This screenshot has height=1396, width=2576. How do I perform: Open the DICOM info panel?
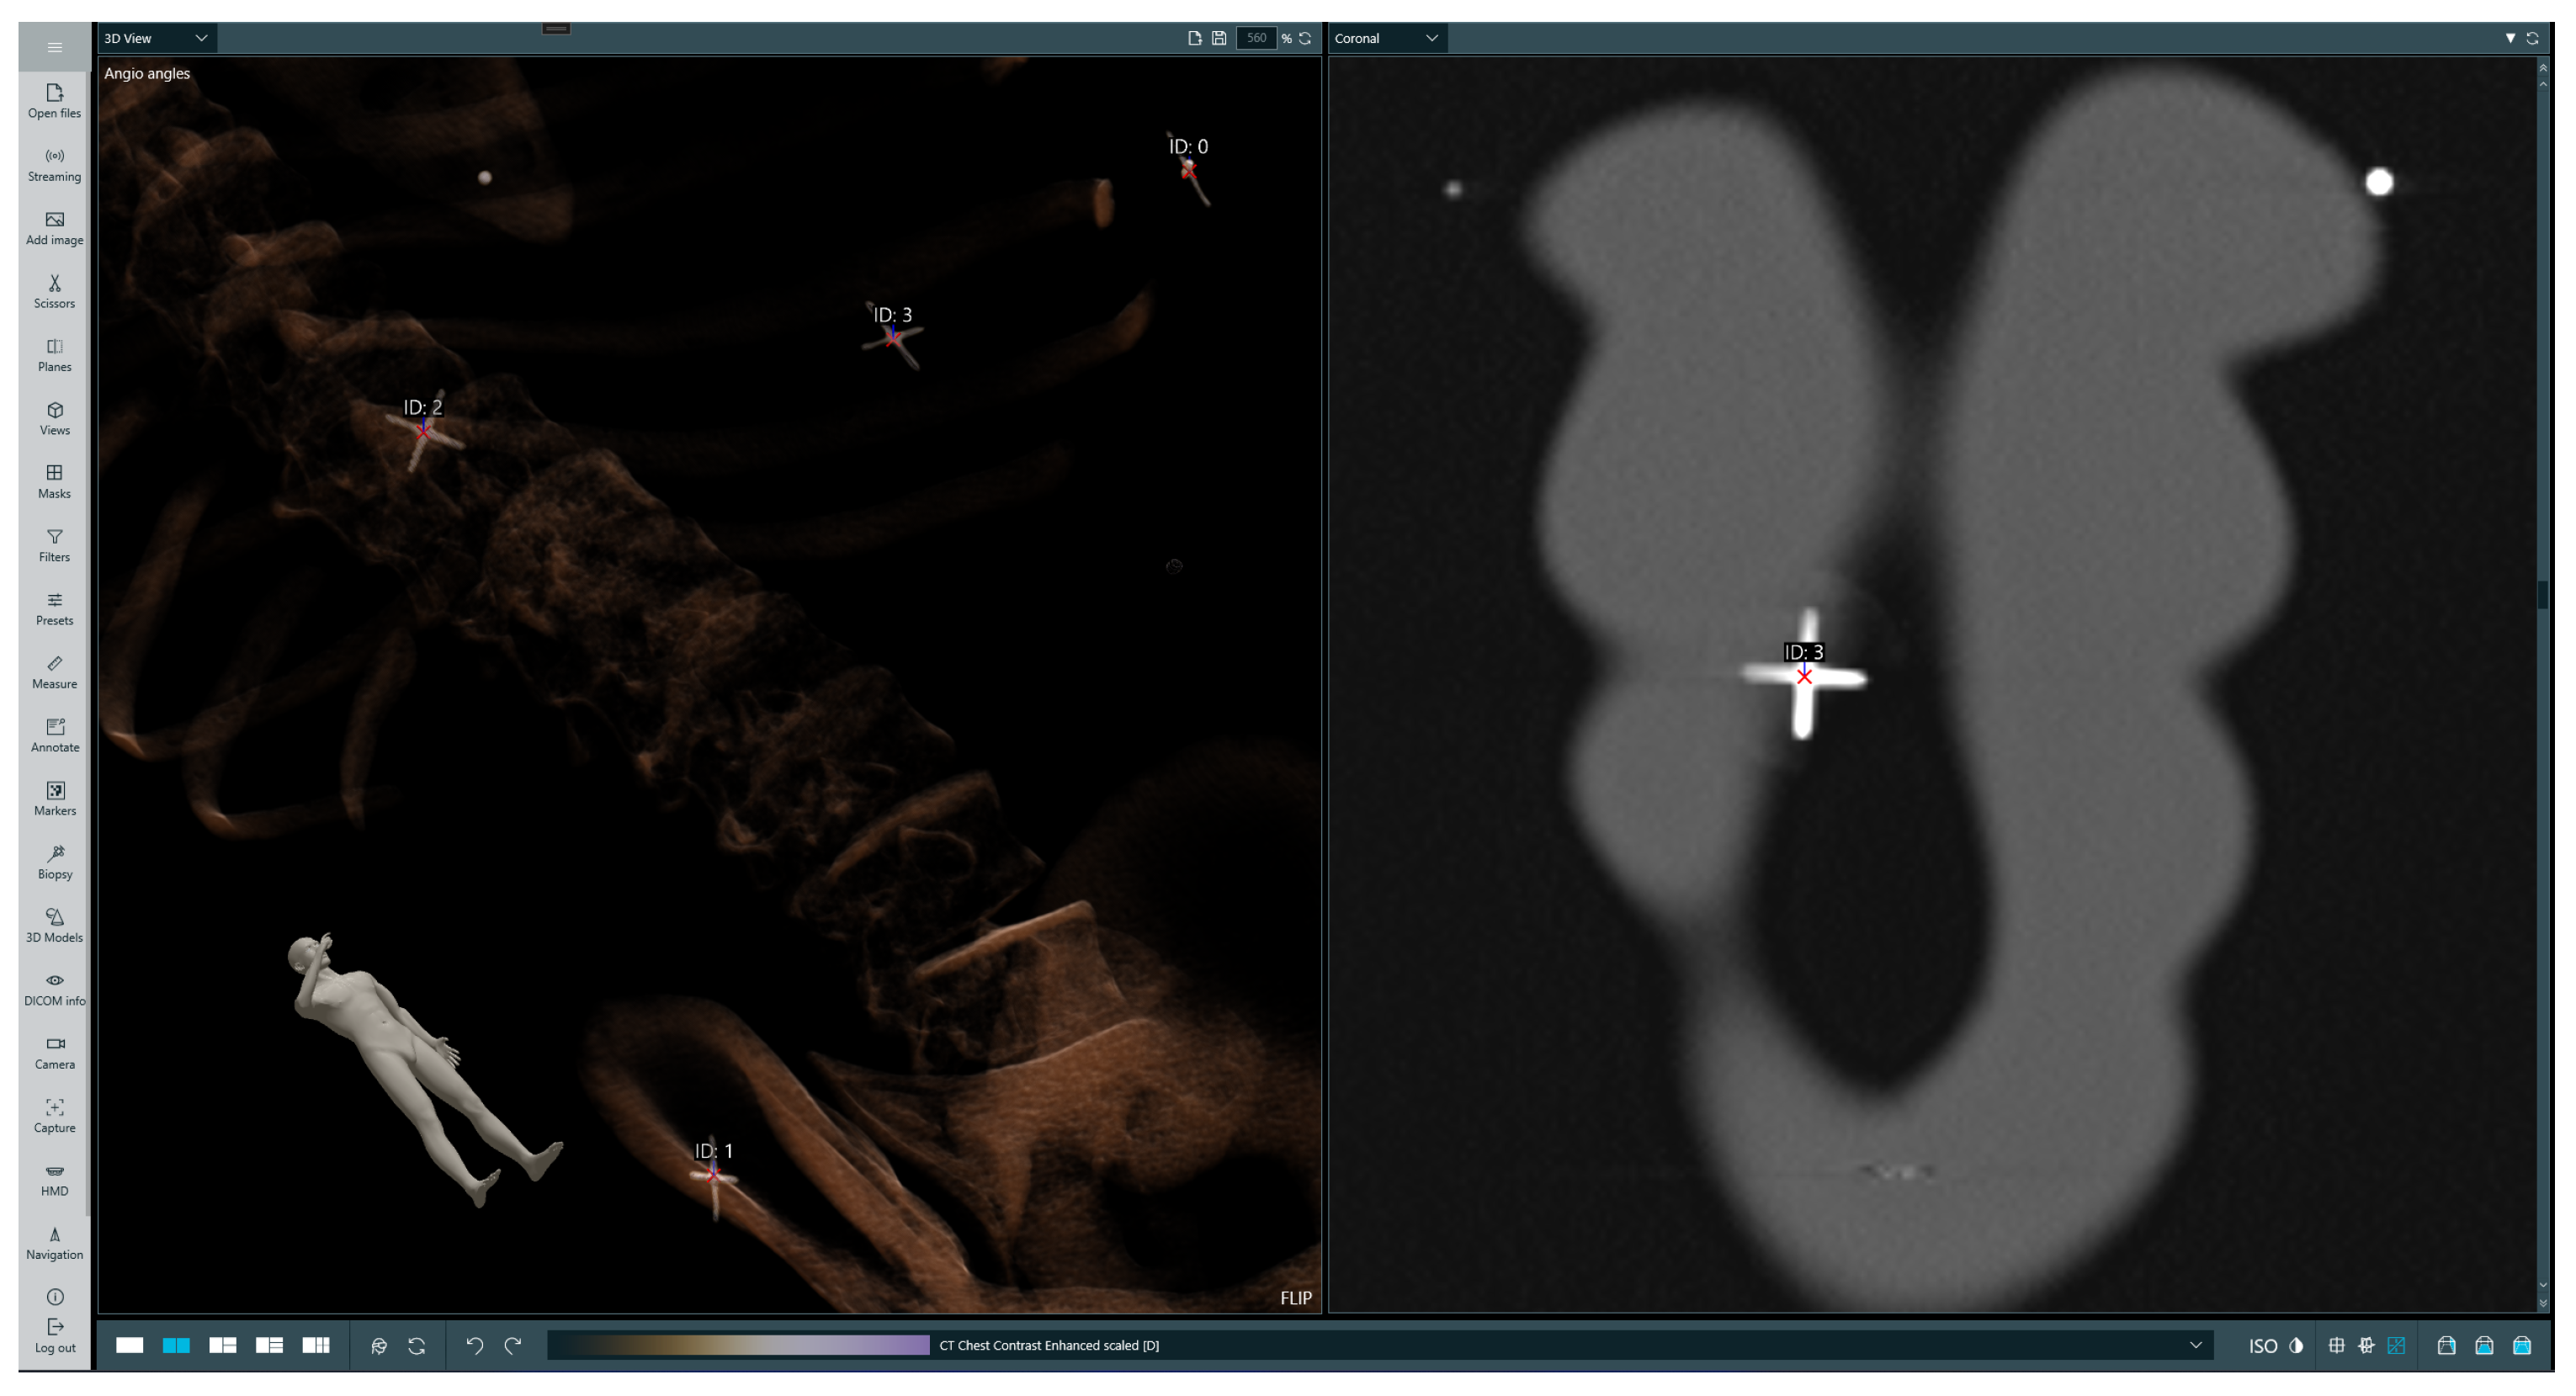pos(54,989)
